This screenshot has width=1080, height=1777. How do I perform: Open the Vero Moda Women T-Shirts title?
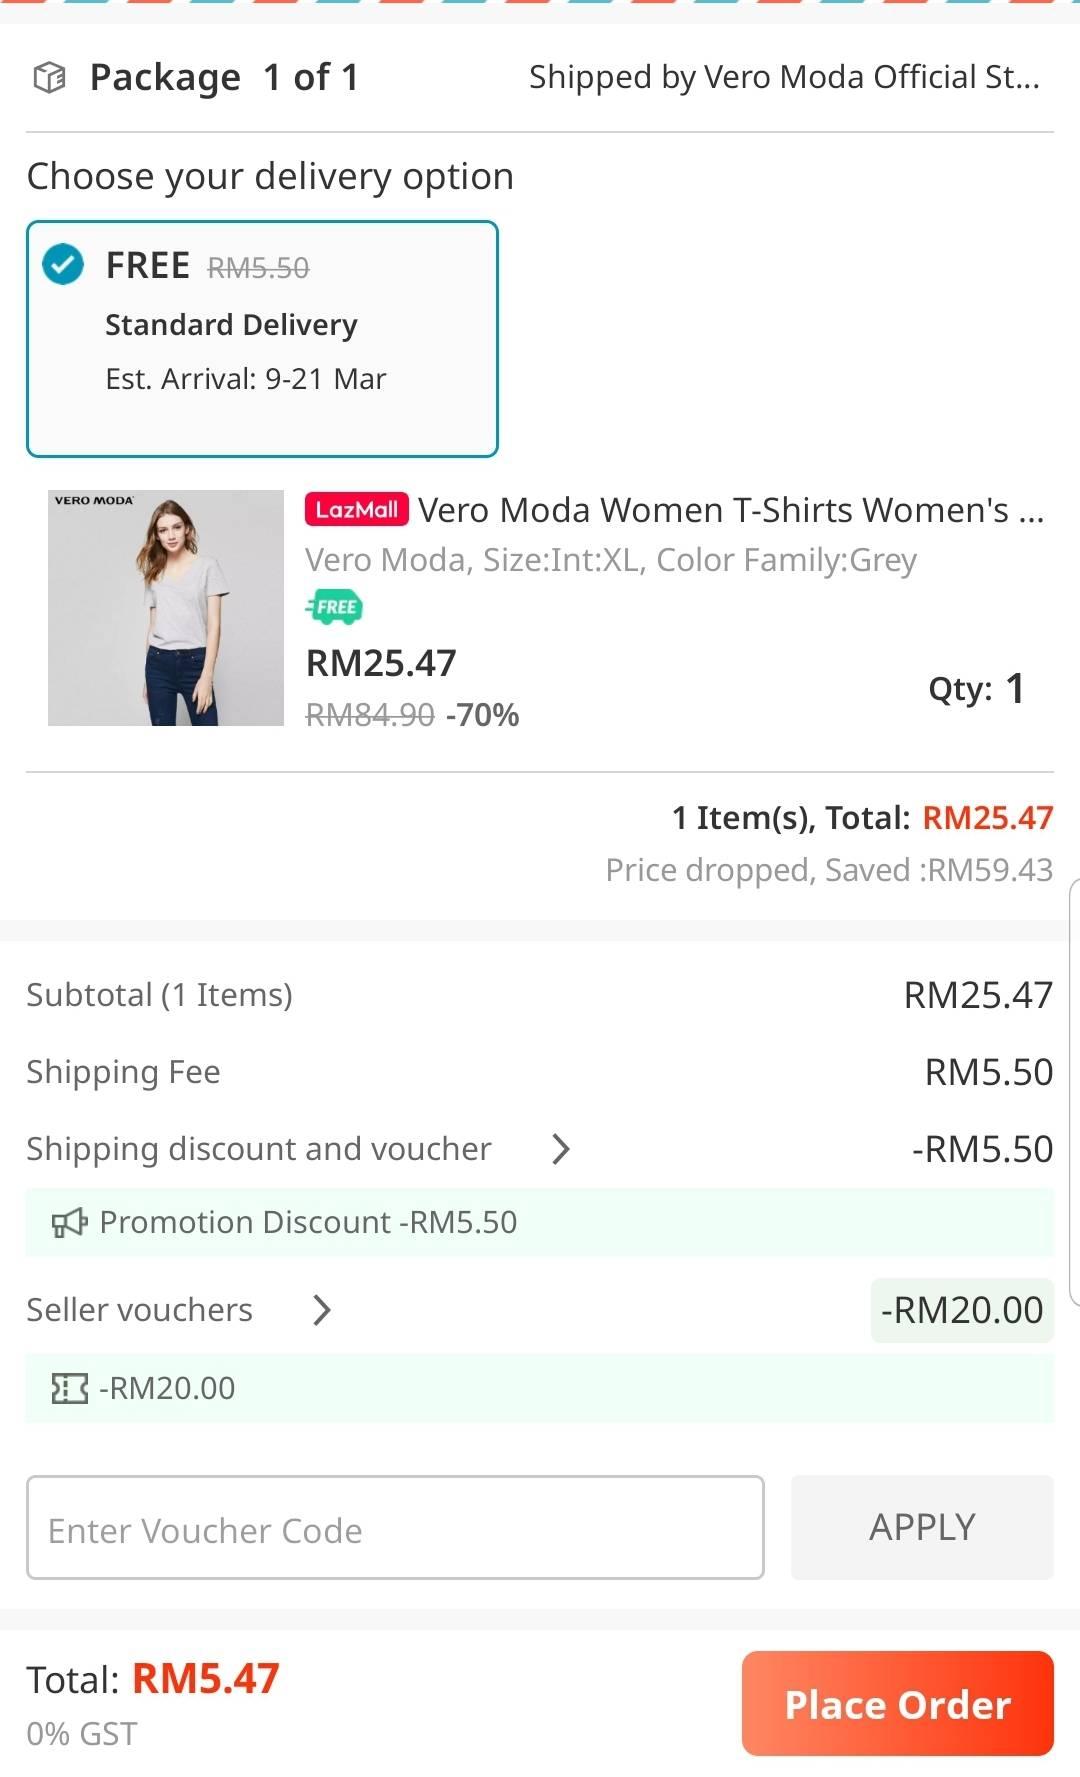click(731, 510)
